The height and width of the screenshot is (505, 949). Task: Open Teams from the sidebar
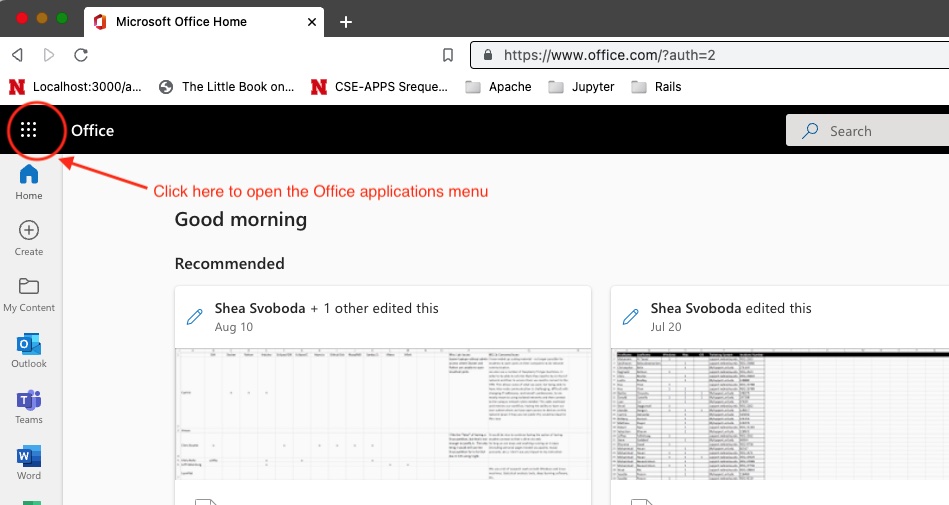pos(29,406)
